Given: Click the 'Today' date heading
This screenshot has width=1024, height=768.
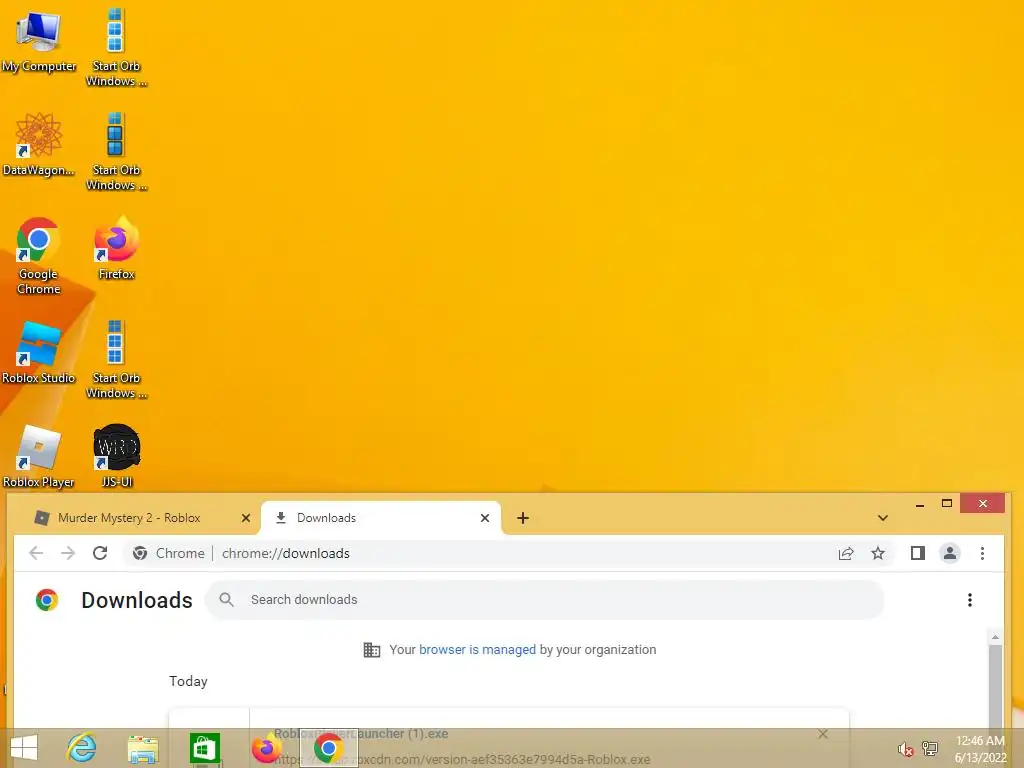Looking at the screenshot, I should coord(188,681).
